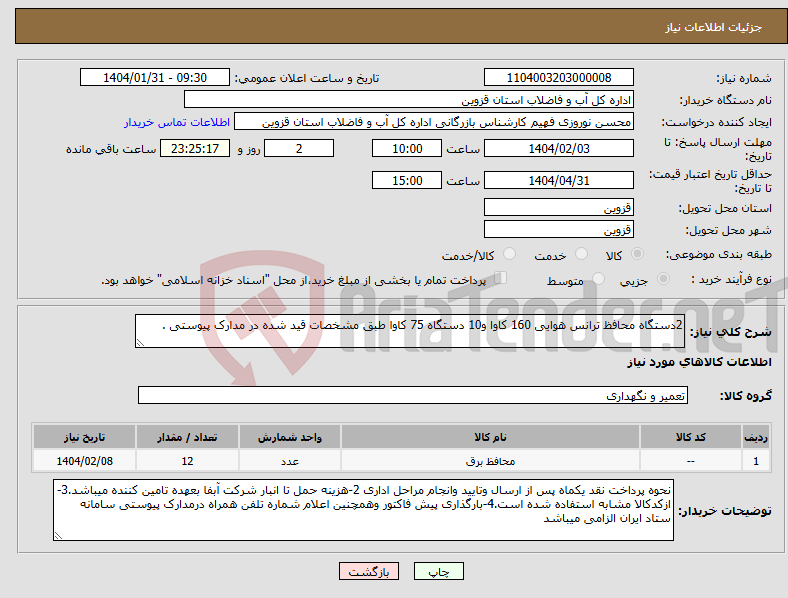Click the تعداد / مقدار column header

point(187,437)
